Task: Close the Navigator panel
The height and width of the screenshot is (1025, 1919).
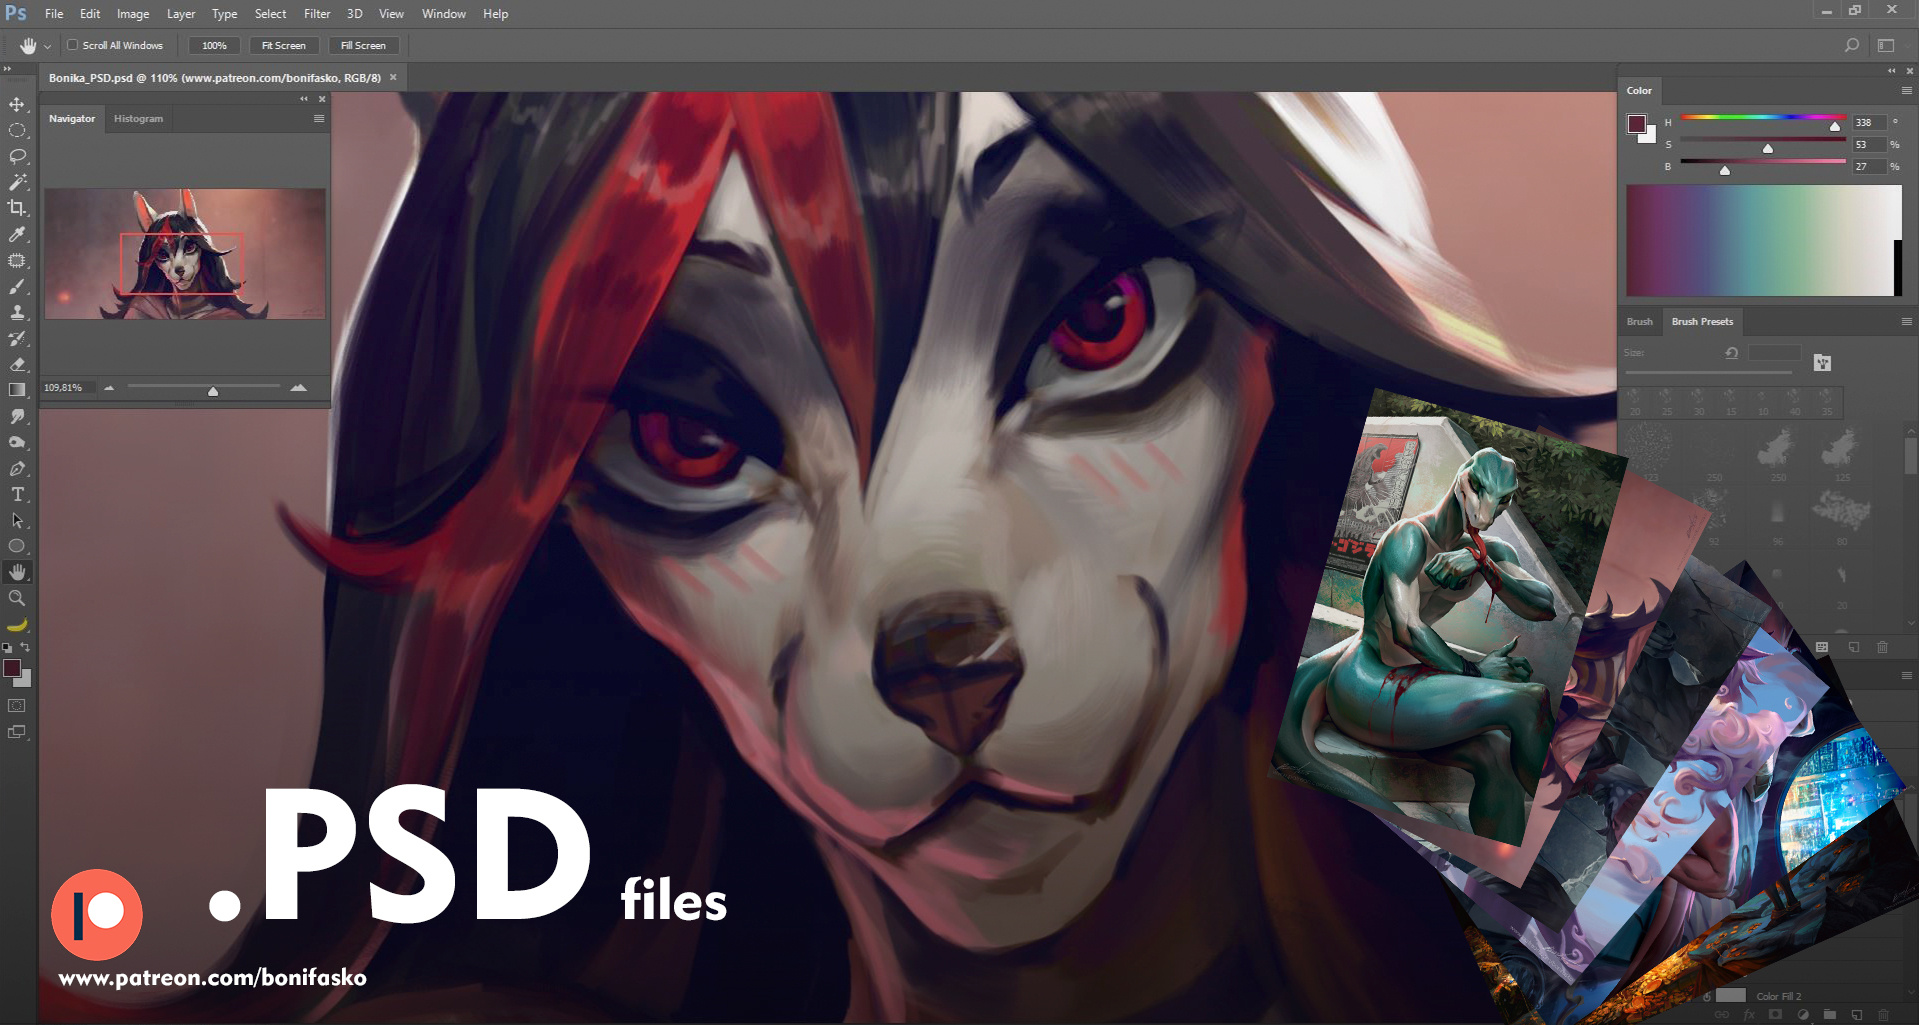Action: 322,99
